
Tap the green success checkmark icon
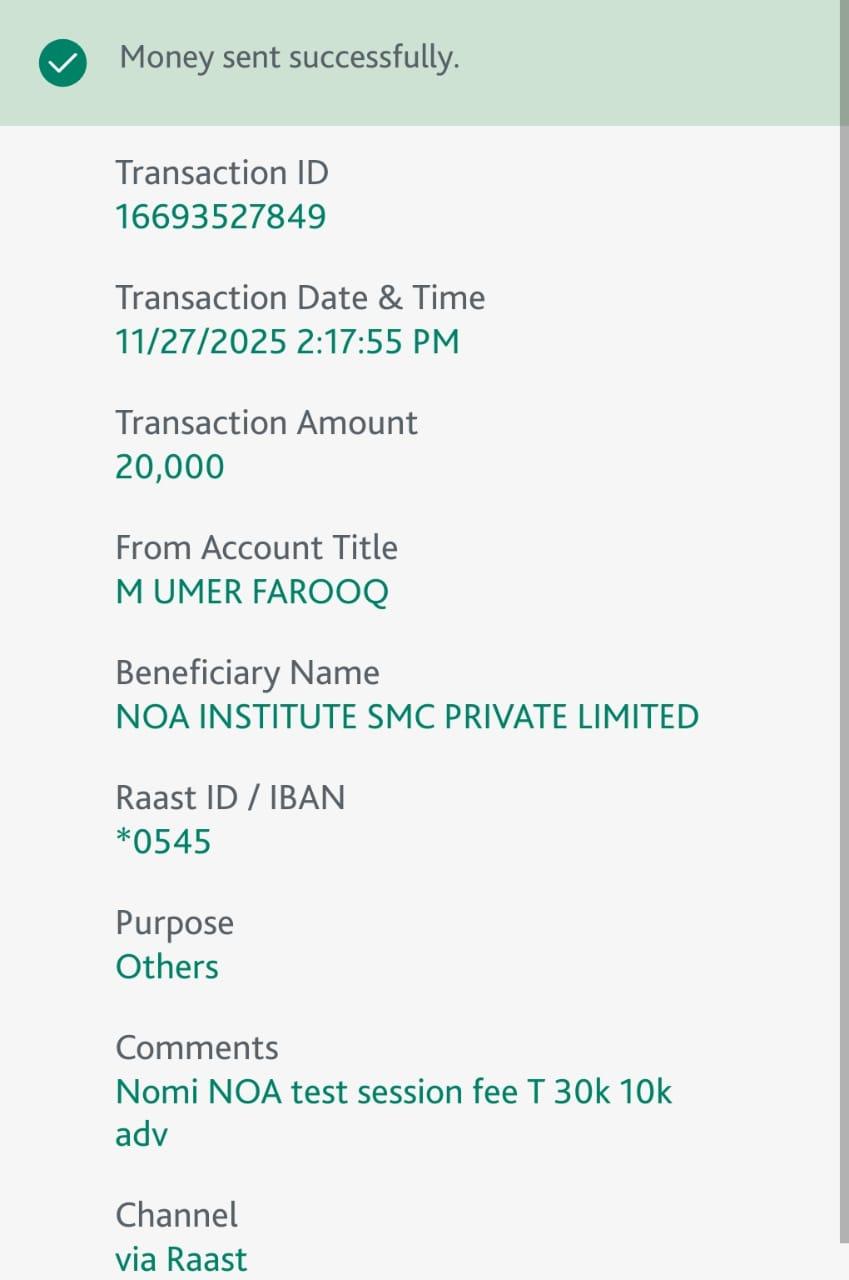point(62,64)
